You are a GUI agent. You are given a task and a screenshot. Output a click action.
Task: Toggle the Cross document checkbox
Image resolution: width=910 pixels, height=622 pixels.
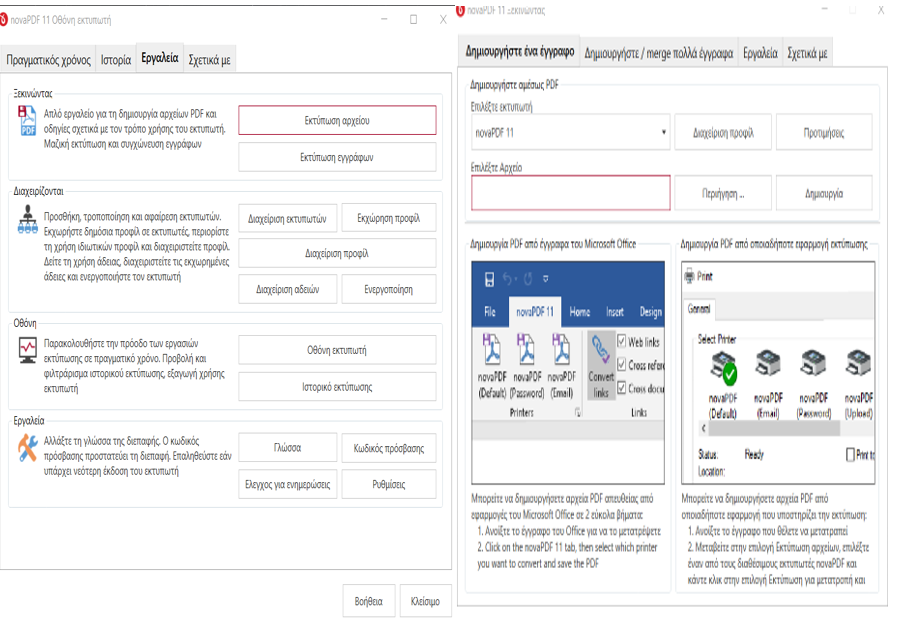[x=622, y=388]
